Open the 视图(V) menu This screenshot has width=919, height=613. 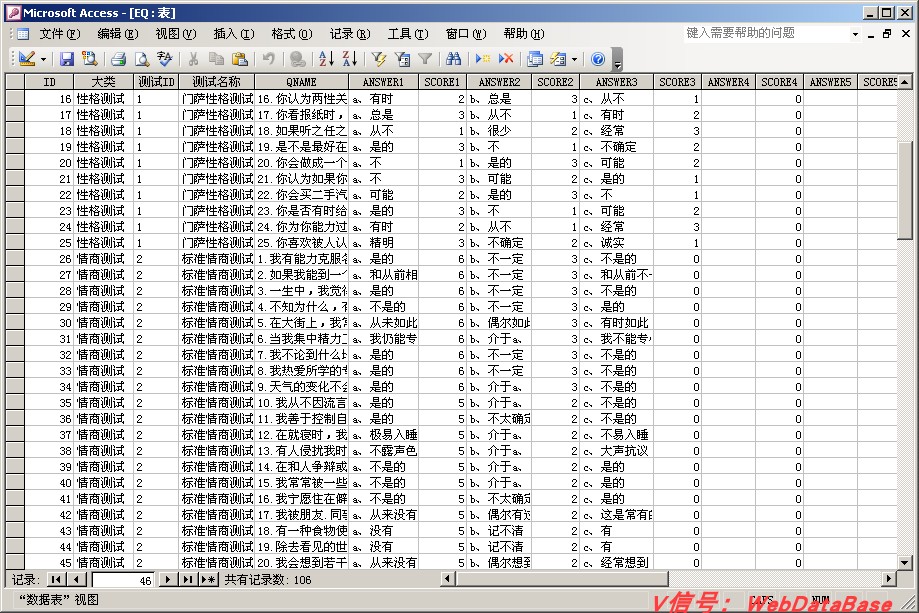tap(175, 34)
